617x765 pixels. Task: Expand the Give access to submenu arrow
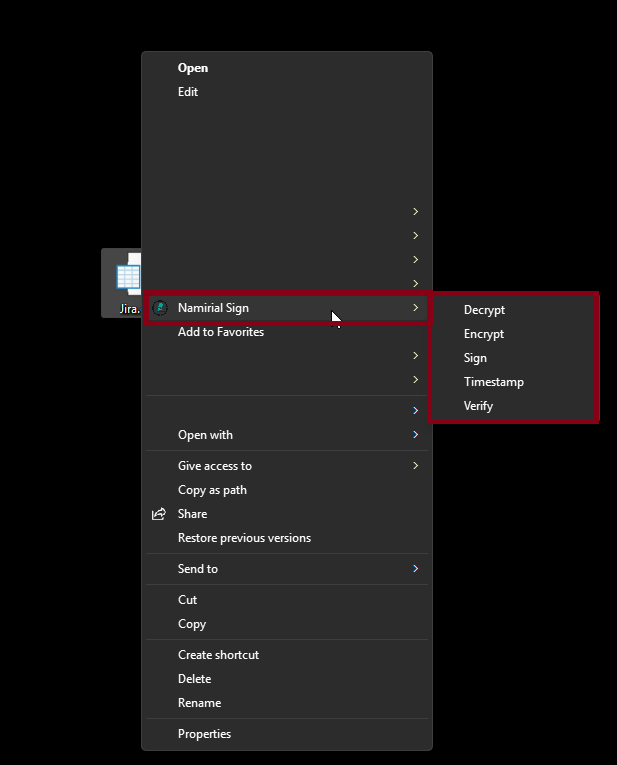(x=415, y=466)
